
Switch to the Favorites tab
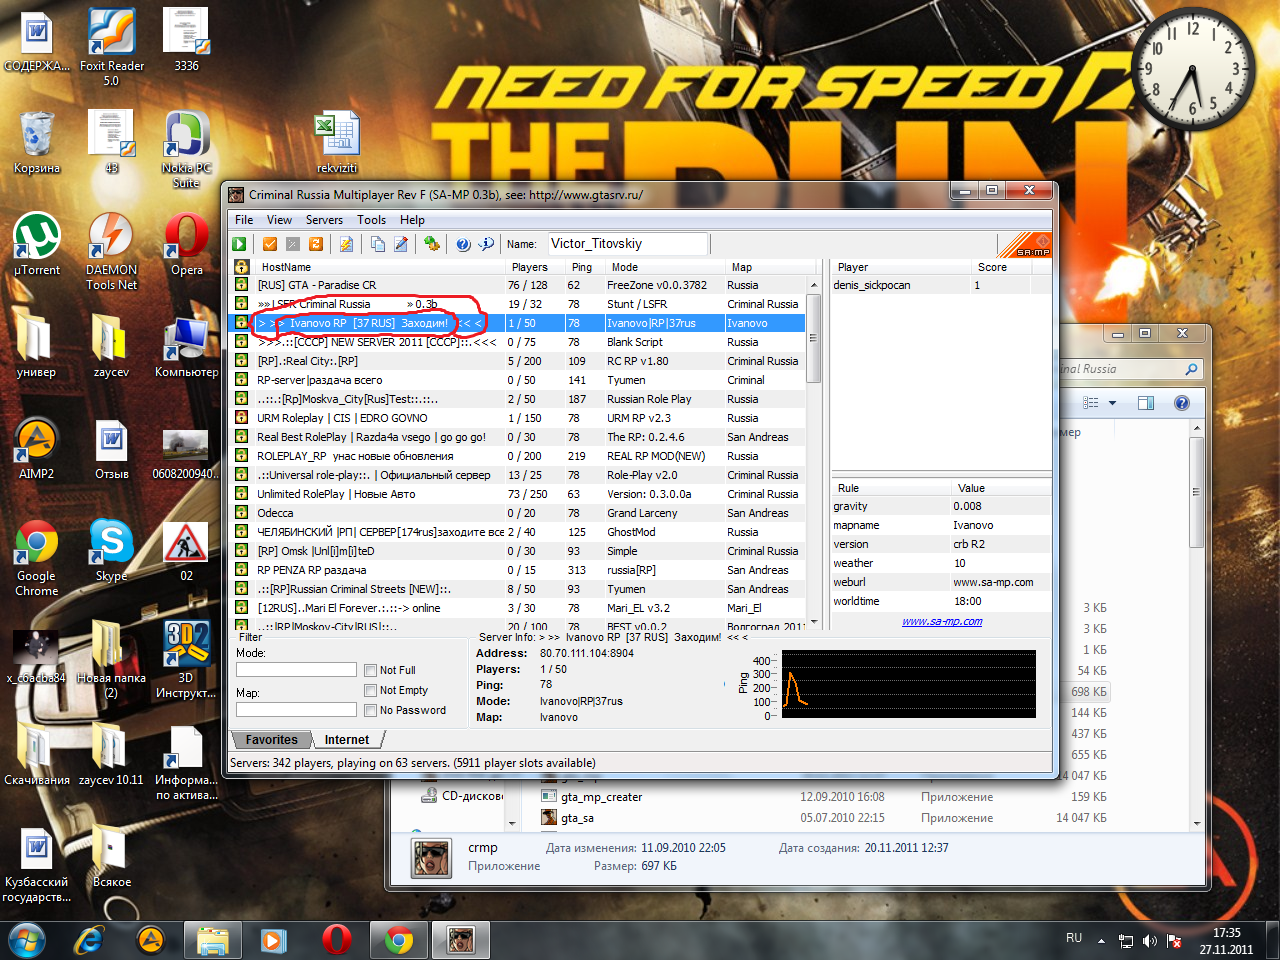(x=271, y=740)
